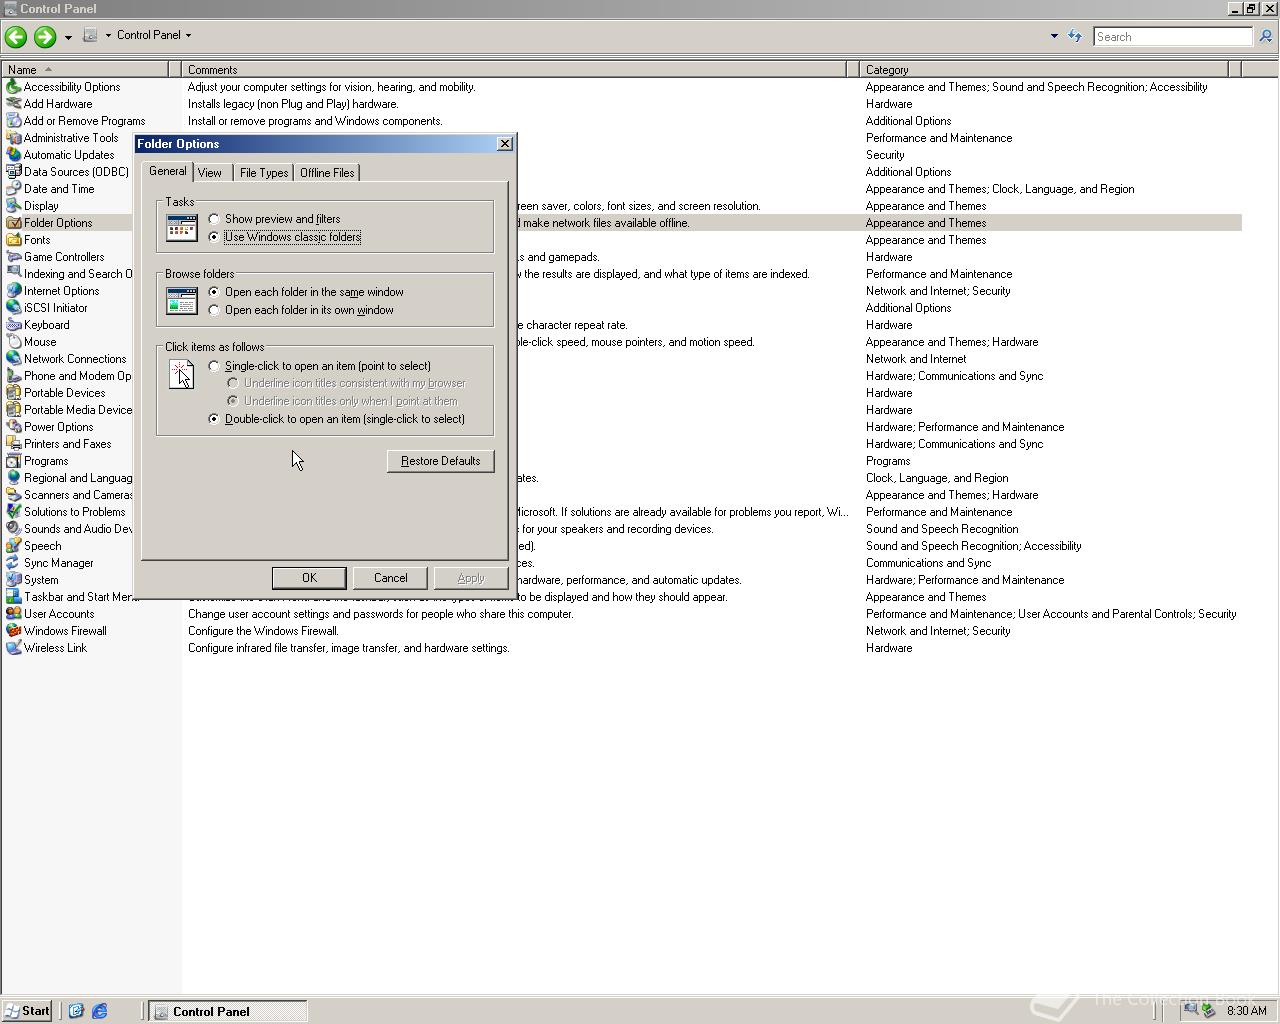Select the Taskbar and Start Menu item
The width and height of the screenshot is (1280, 1024).
[70, 597]
